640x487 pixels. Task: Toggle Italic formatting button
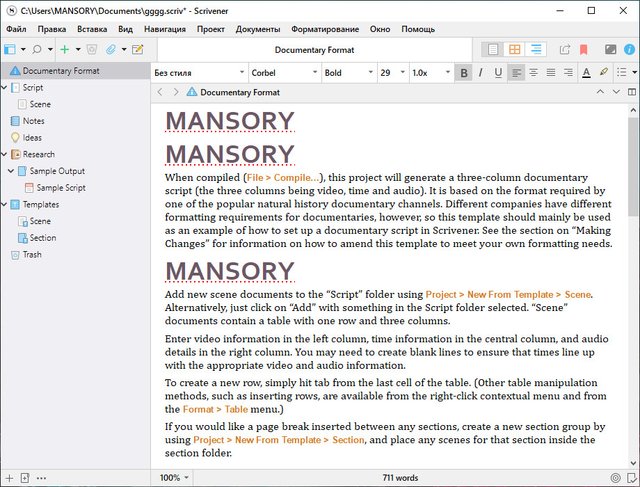coord(481,72)
